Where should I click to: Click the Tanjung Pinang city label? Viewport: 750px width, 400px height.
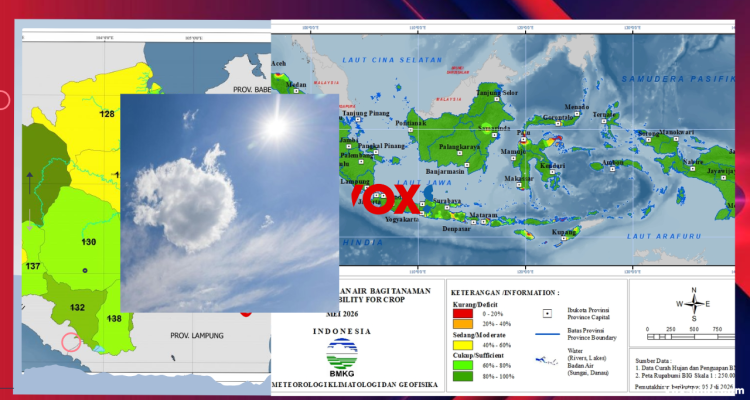pos(365,113)
